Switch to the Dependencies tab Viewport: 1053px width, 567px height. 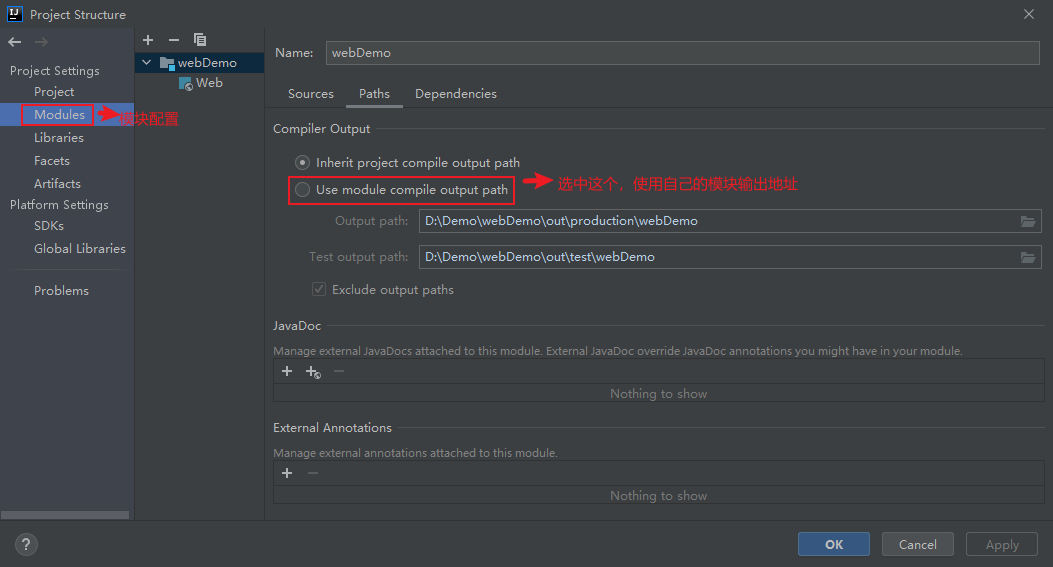point(455,93)
